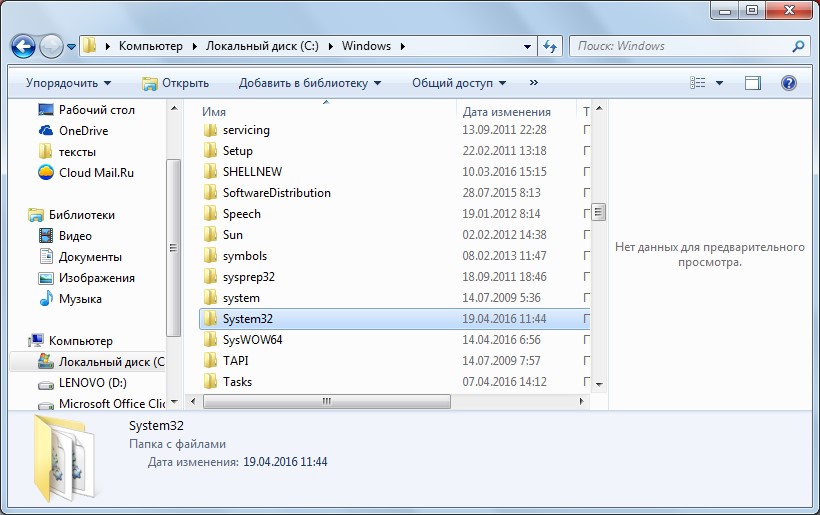820x515 pixels.
Task: Click horizontal scroll right arrow
Action: coord(581,402)
